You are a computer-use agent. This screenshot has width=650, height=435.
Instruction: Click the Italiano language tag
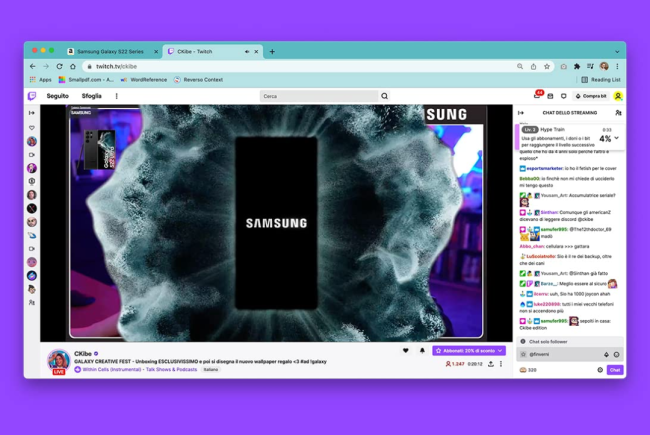pyautogui.click(x=211, y=369)
